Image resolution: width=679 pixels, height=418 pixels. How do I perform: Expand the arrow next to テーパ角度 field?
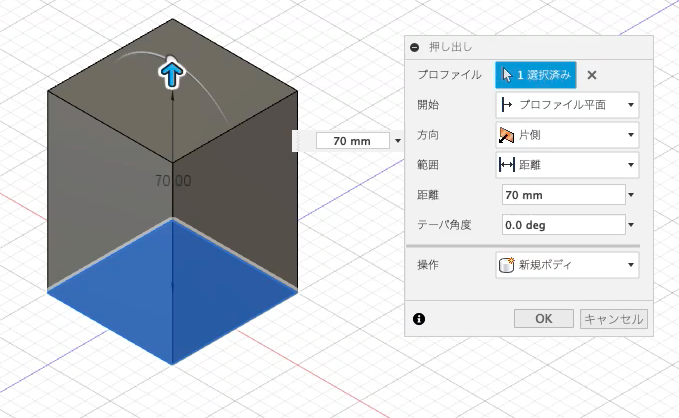(x=631, y=225)
